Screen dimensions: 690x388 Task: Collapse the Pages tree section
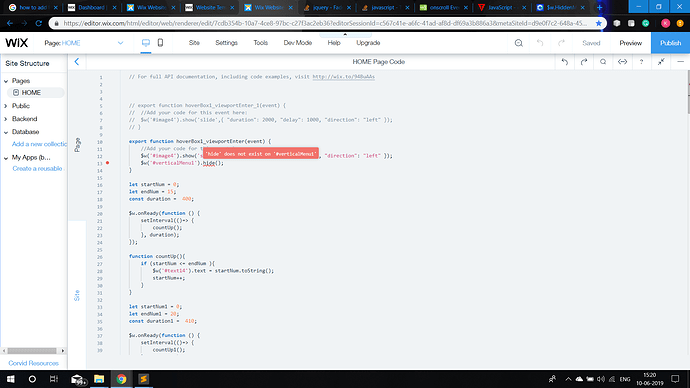click(6, 81)
